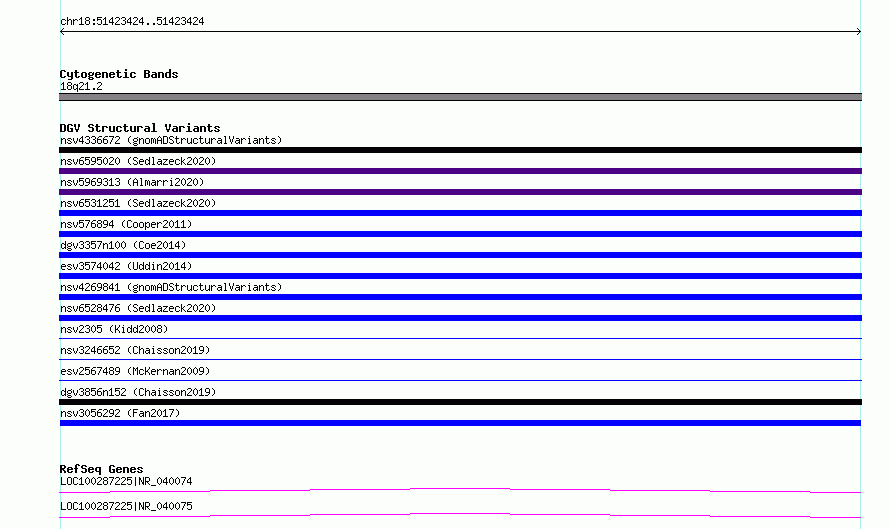
Task: Open variant nsv4336672 (gnomADStructuralVariants) label
Action: [x=171, y=140]
